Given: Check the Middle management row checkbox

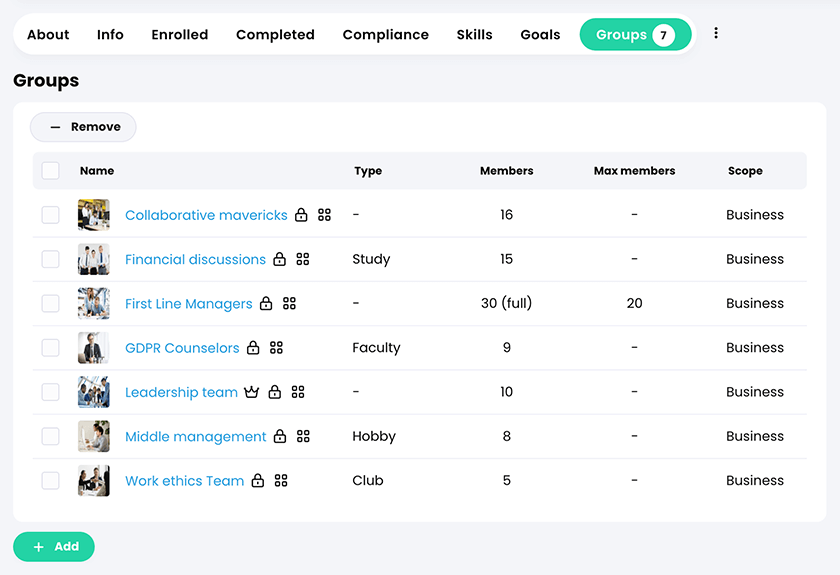Looking at the screenshot, I should tap(50, 436).
